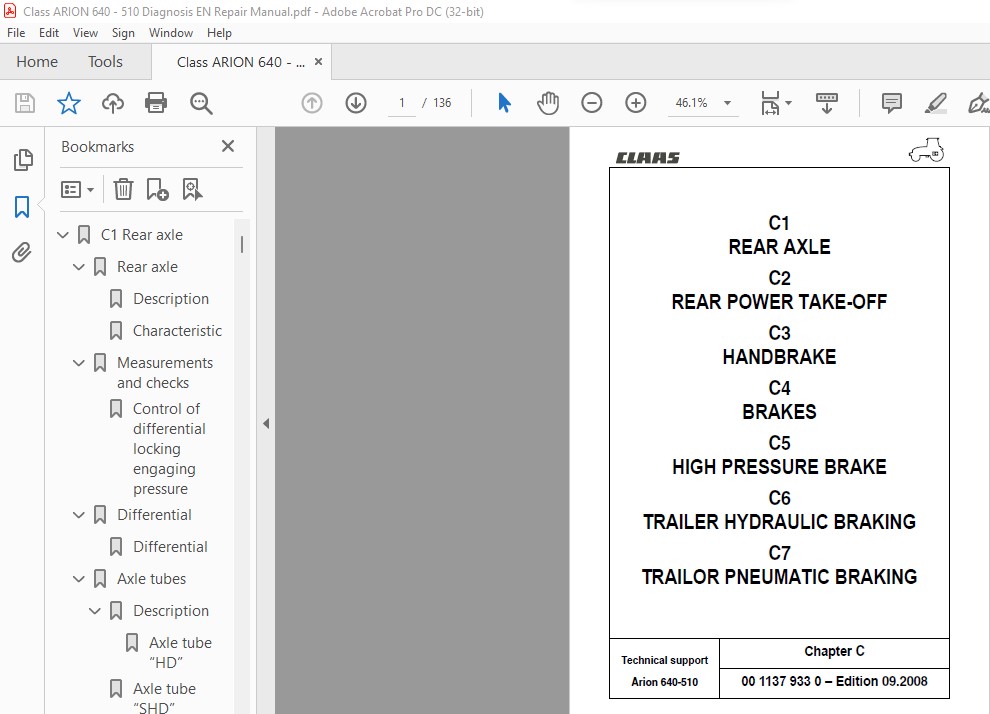Open the page thumbnails panel icon

[23, 160]
